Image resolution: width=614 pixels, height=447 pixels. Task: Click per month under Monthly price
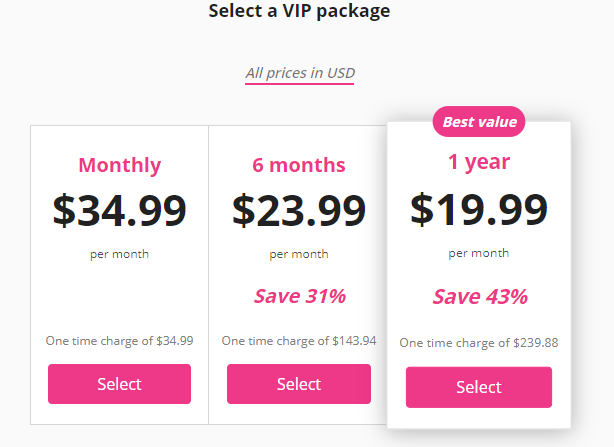(x=119, y=254)
